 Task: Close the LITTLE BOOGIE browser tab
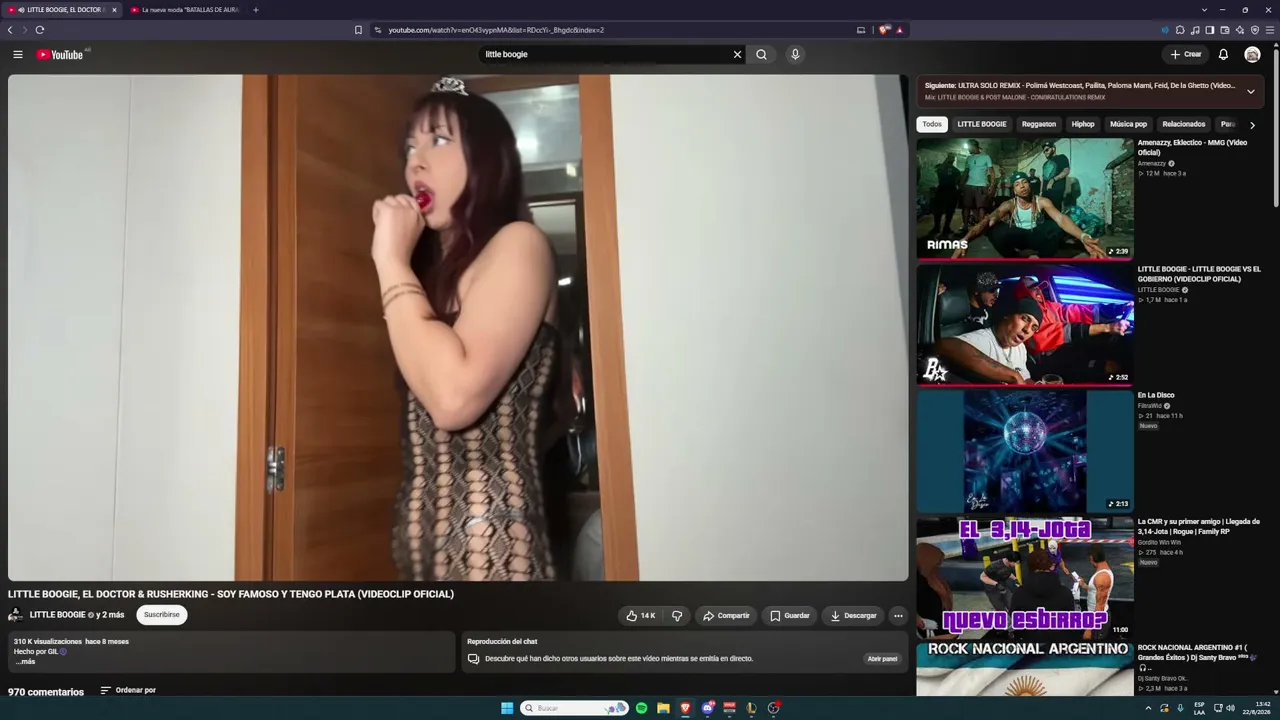[x=114, y=10]
